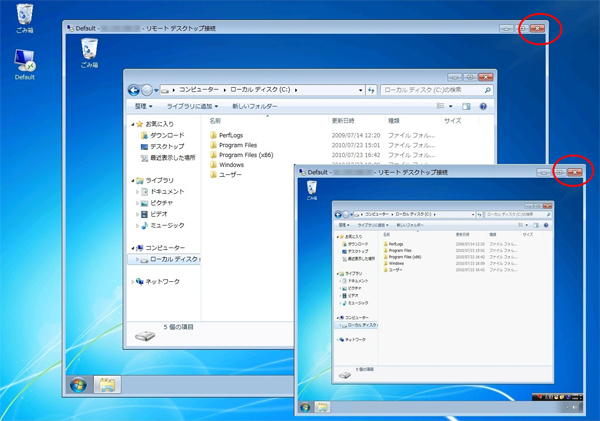600x421 pixels.
Task: Open the view options dropdown arrow in large Explorer
Action: point(450,106)
